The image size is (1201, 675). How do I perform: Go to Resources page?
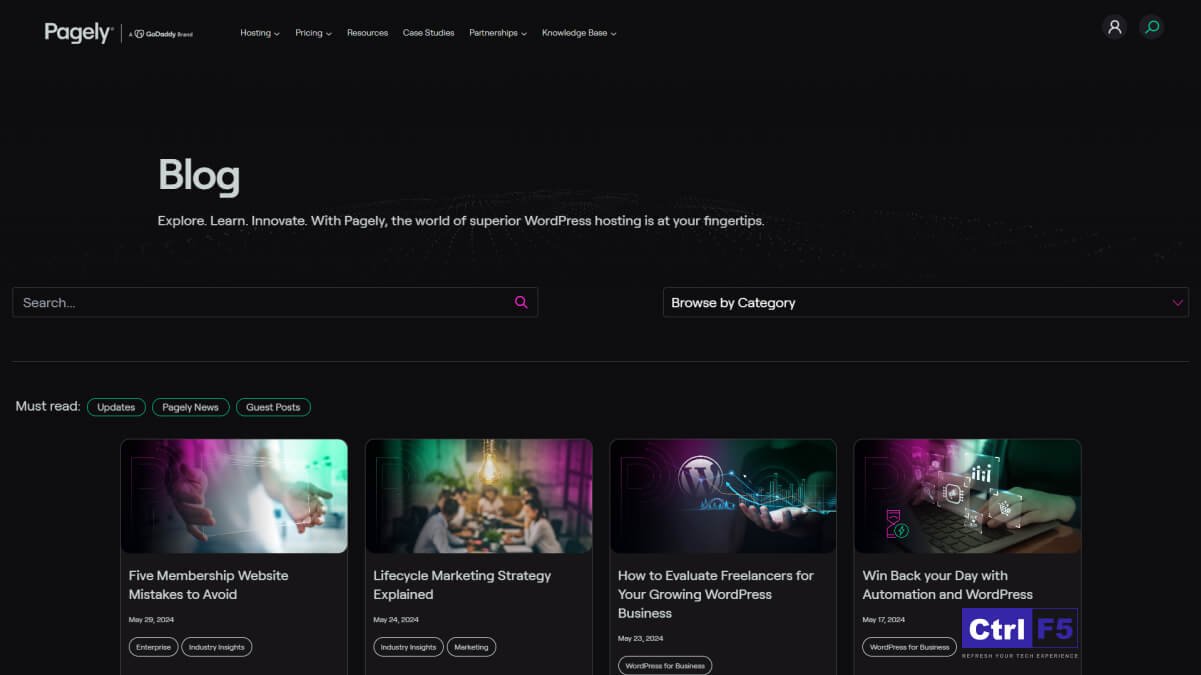click(367, 33)
